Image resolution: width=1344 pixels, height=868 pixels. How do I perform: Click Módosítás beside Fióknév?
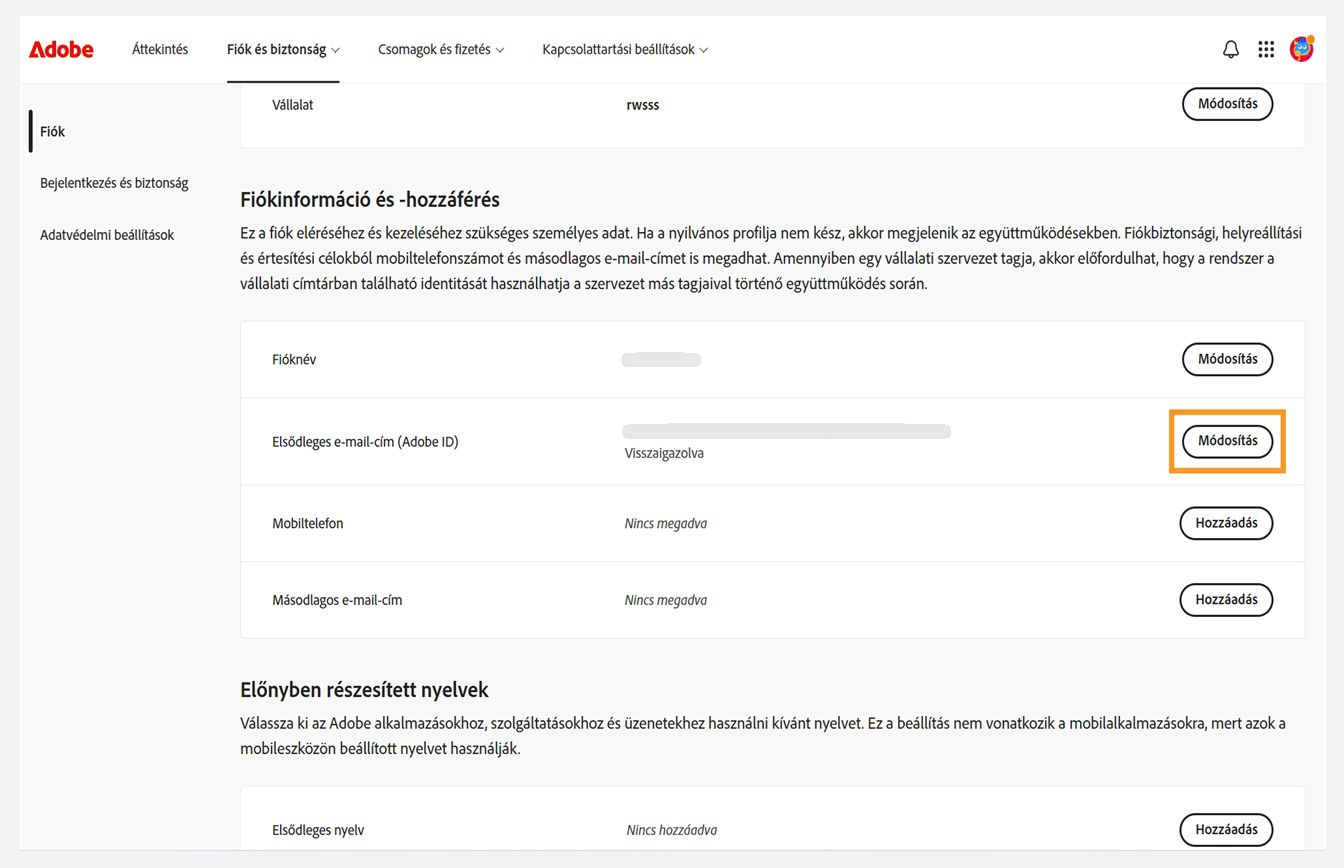pos(1227,359)
